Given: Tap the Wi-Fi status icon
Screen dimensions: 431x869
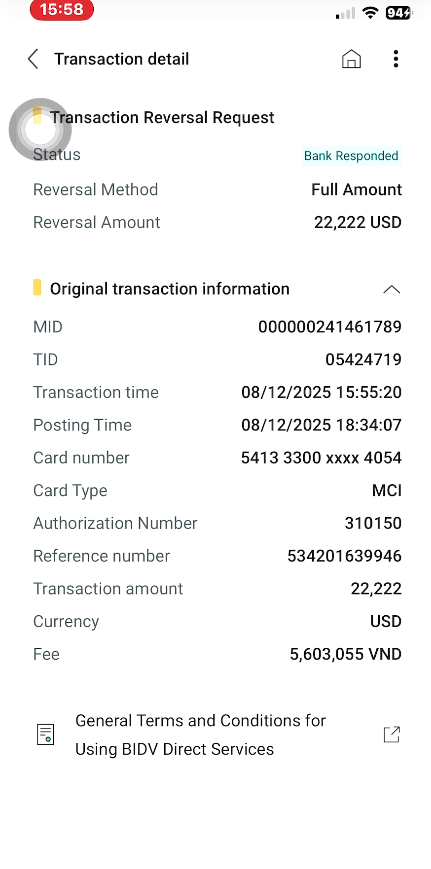Looking at the screenshot, I should pos(370,13).
